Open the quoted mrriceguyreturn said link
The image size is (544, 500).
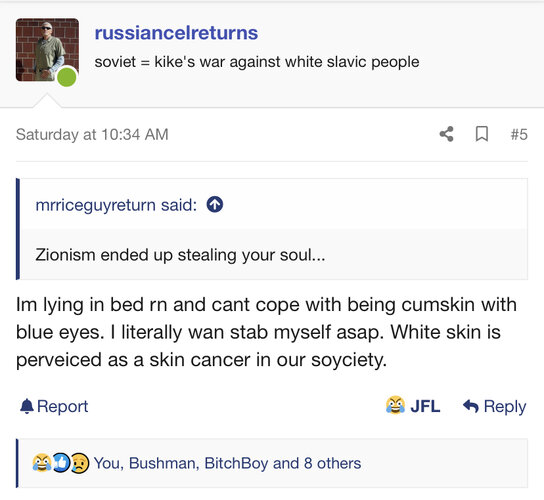coord(116,205)
